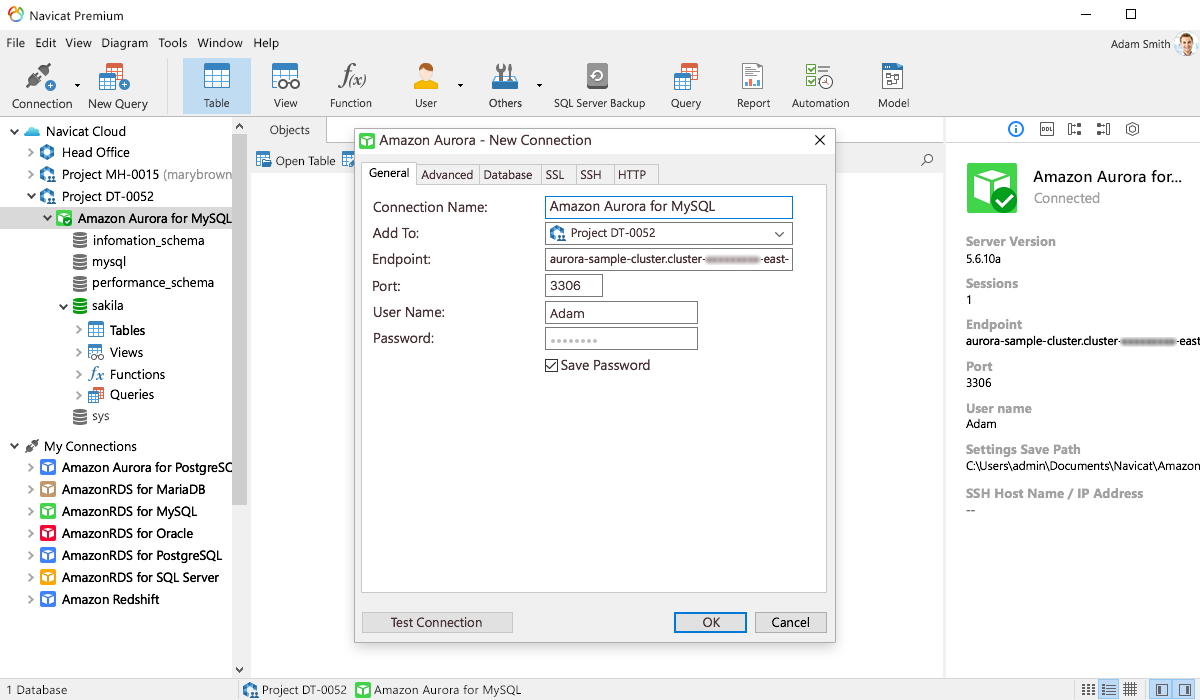Select the performance_schema database
This screenshot has height=700, width=1200.
(x=152, y=283)
